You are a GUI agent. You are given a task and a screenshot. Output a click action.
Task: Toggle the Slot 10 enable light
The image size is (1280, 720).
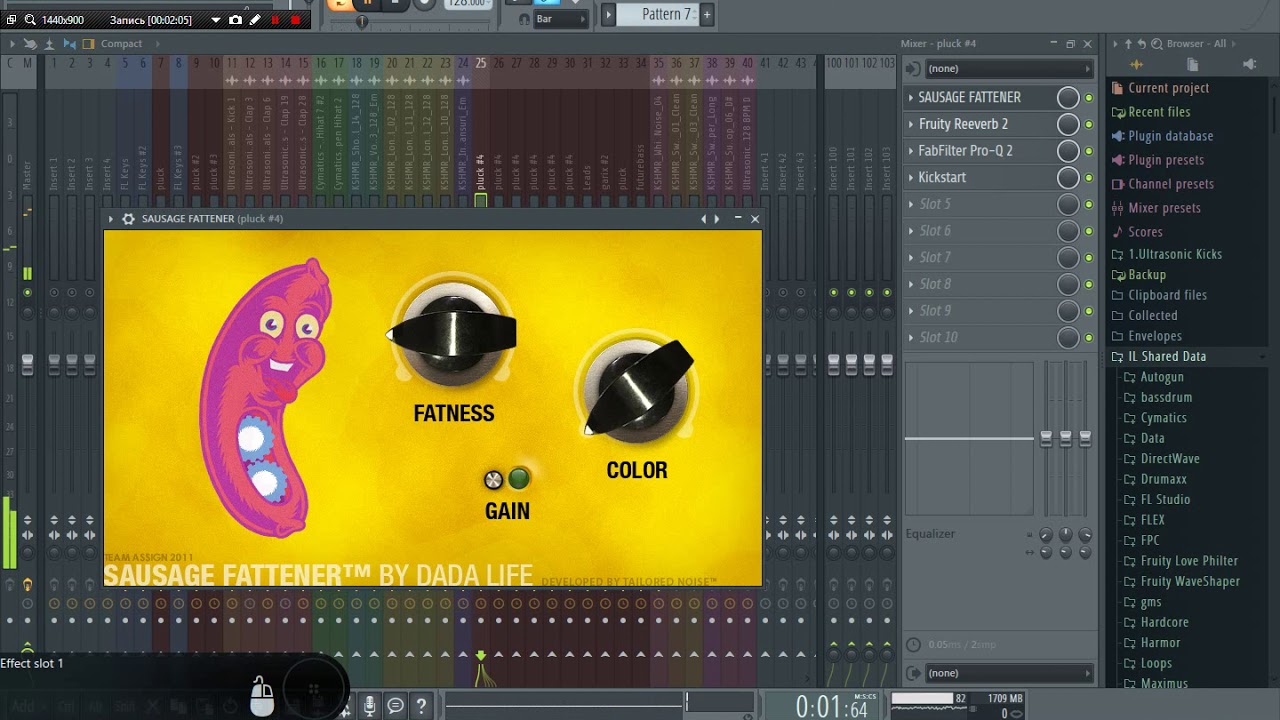1089,338
